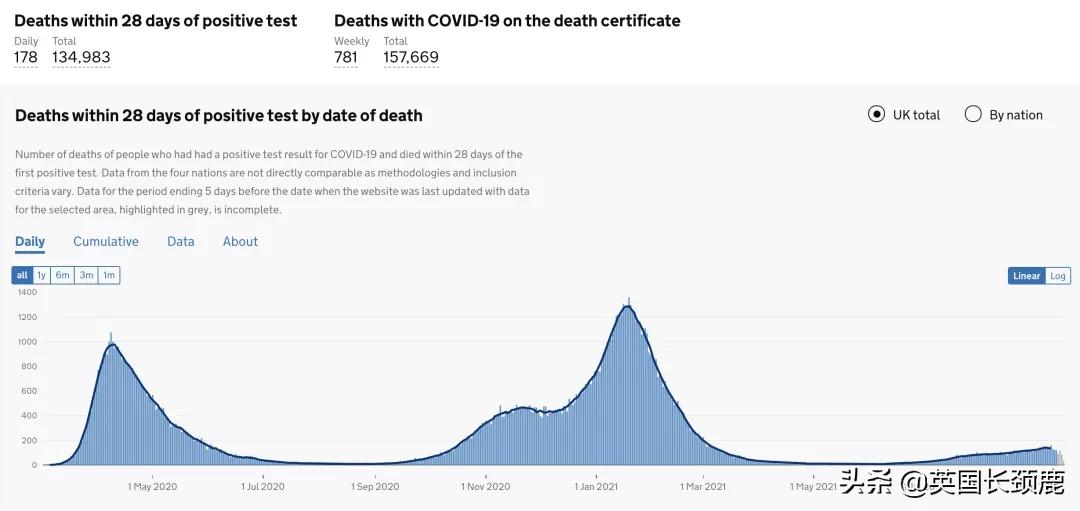Image resolution: width=1080 pixels, height=511 pixels.
Task: Open the About tab
Action: pyautogui.click(x=240, y=241)
